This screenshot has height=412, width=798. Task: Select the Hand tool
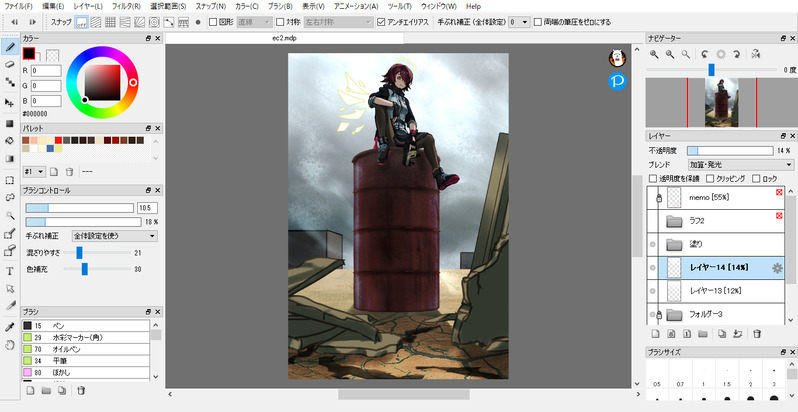tap(9, 344)
